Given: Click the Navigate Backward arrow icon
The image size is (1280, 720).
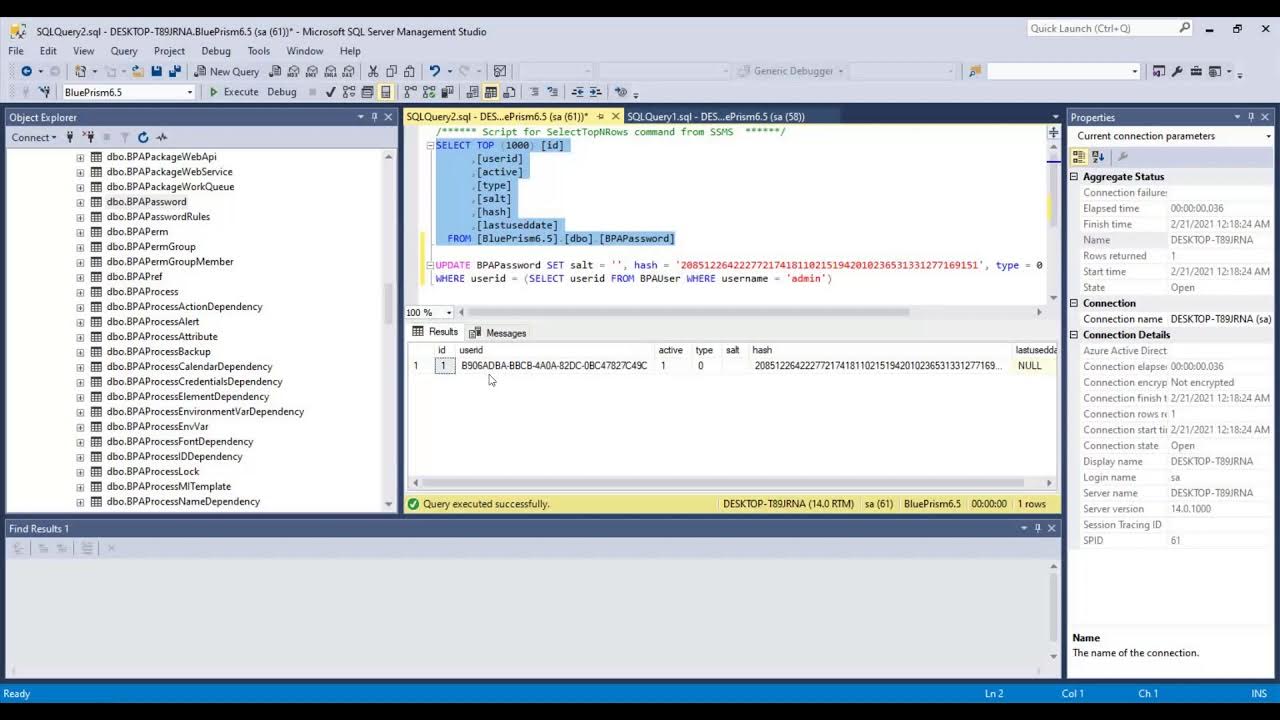Looking at the screenshot, I should (26, 71).
